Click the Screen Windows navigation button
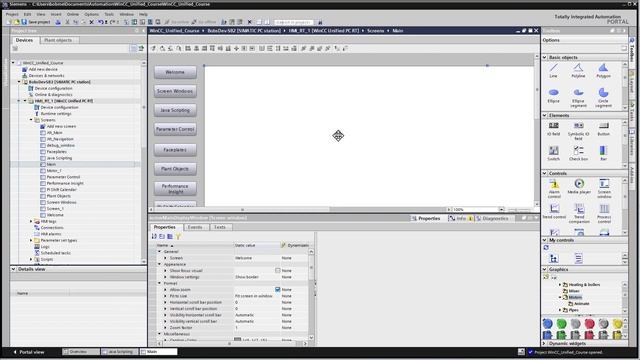This screenshot has width=640, height=360. pyautogui.click(x=175, y=91)
